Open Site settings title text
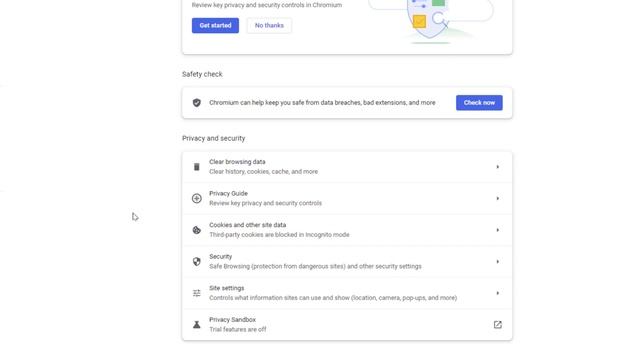 227,288
